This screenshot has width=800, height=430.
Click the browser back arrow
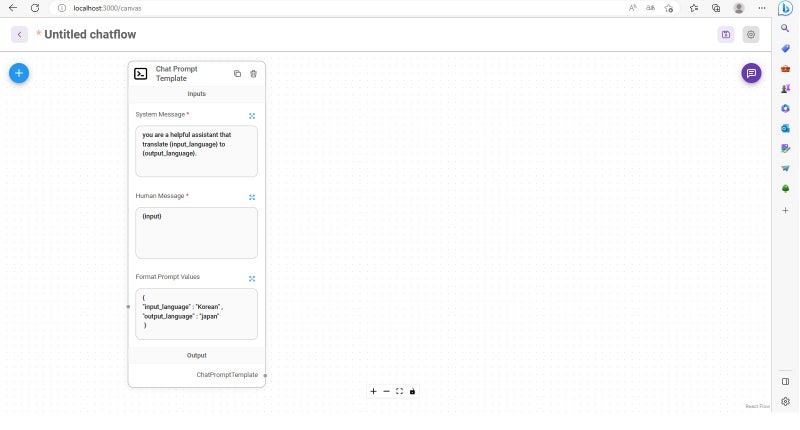pyautogui.click(x=13, y=8)
